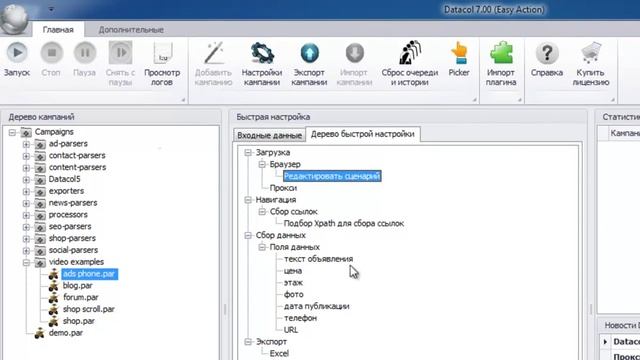
Task: Click the цена data field
Action: click(x=293, y=271)
